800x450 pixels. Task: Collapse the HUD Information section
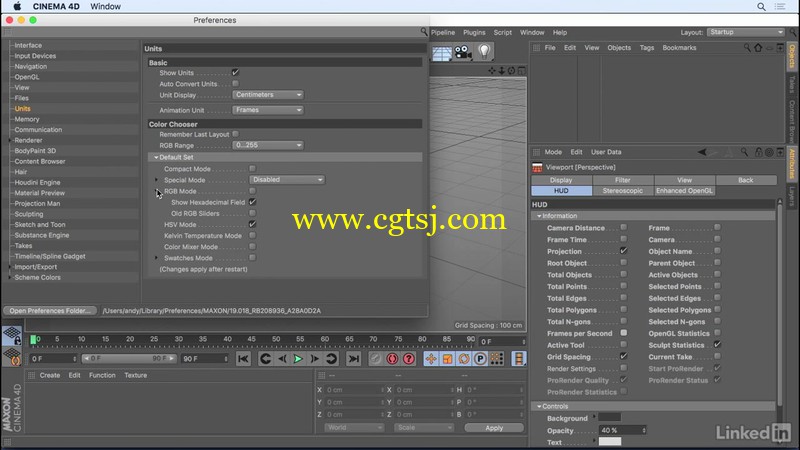539,216
